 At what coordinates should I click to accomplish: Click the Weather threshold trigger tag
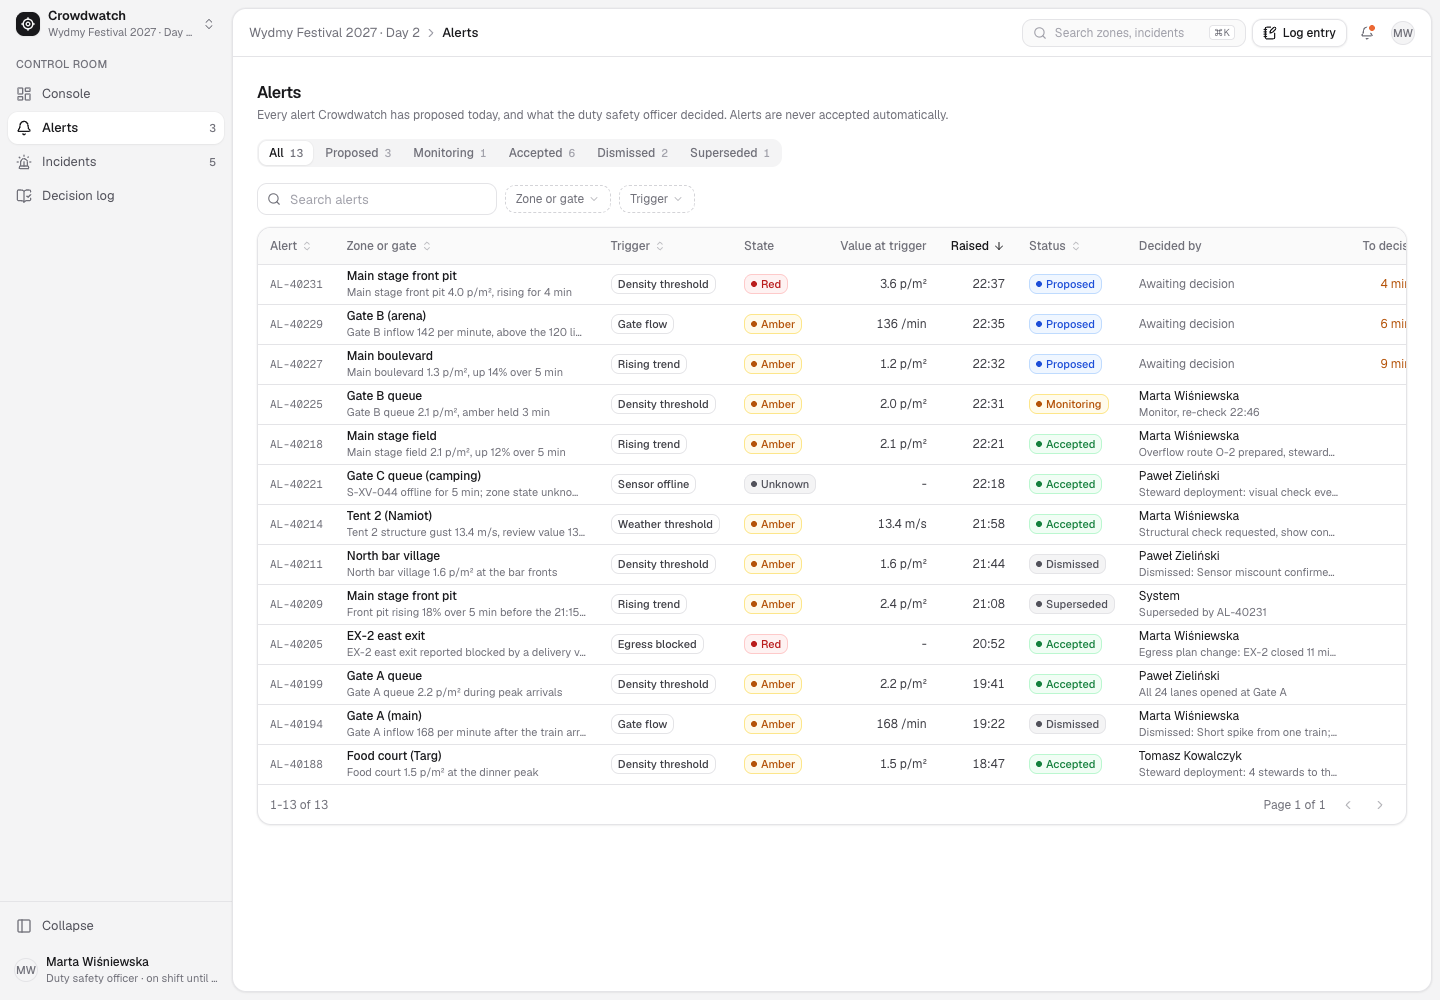click(665, 524)
